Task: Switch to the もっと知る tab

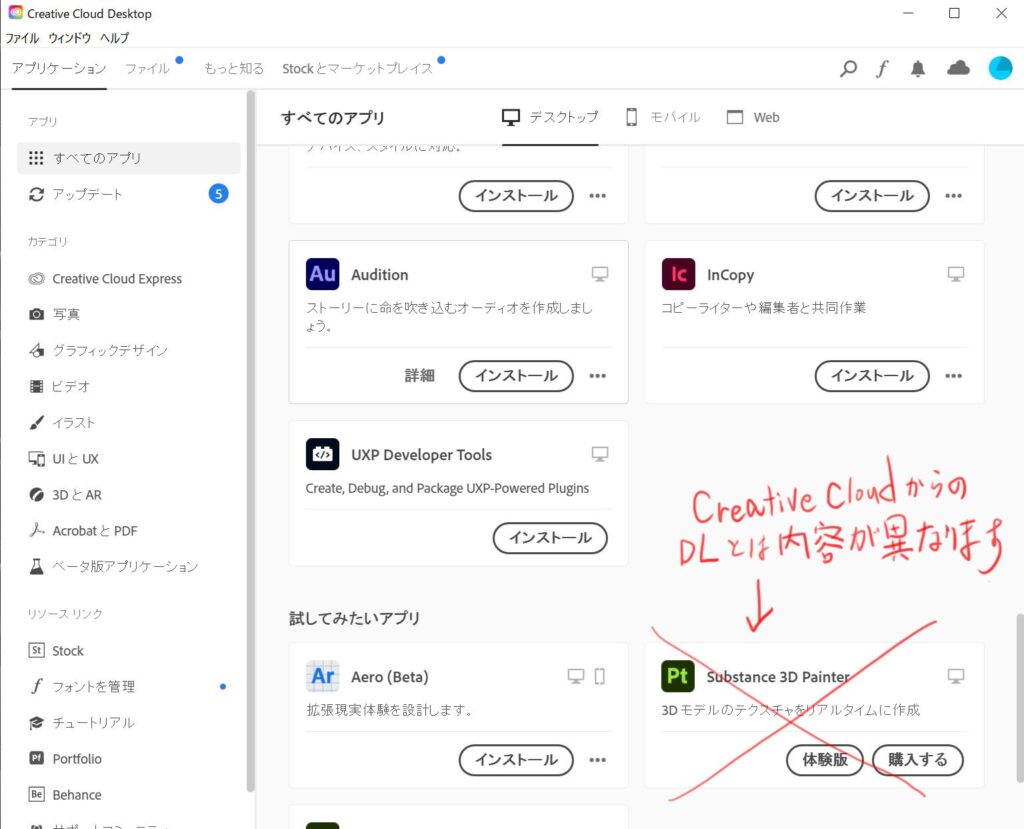Action: pos(234,69)
